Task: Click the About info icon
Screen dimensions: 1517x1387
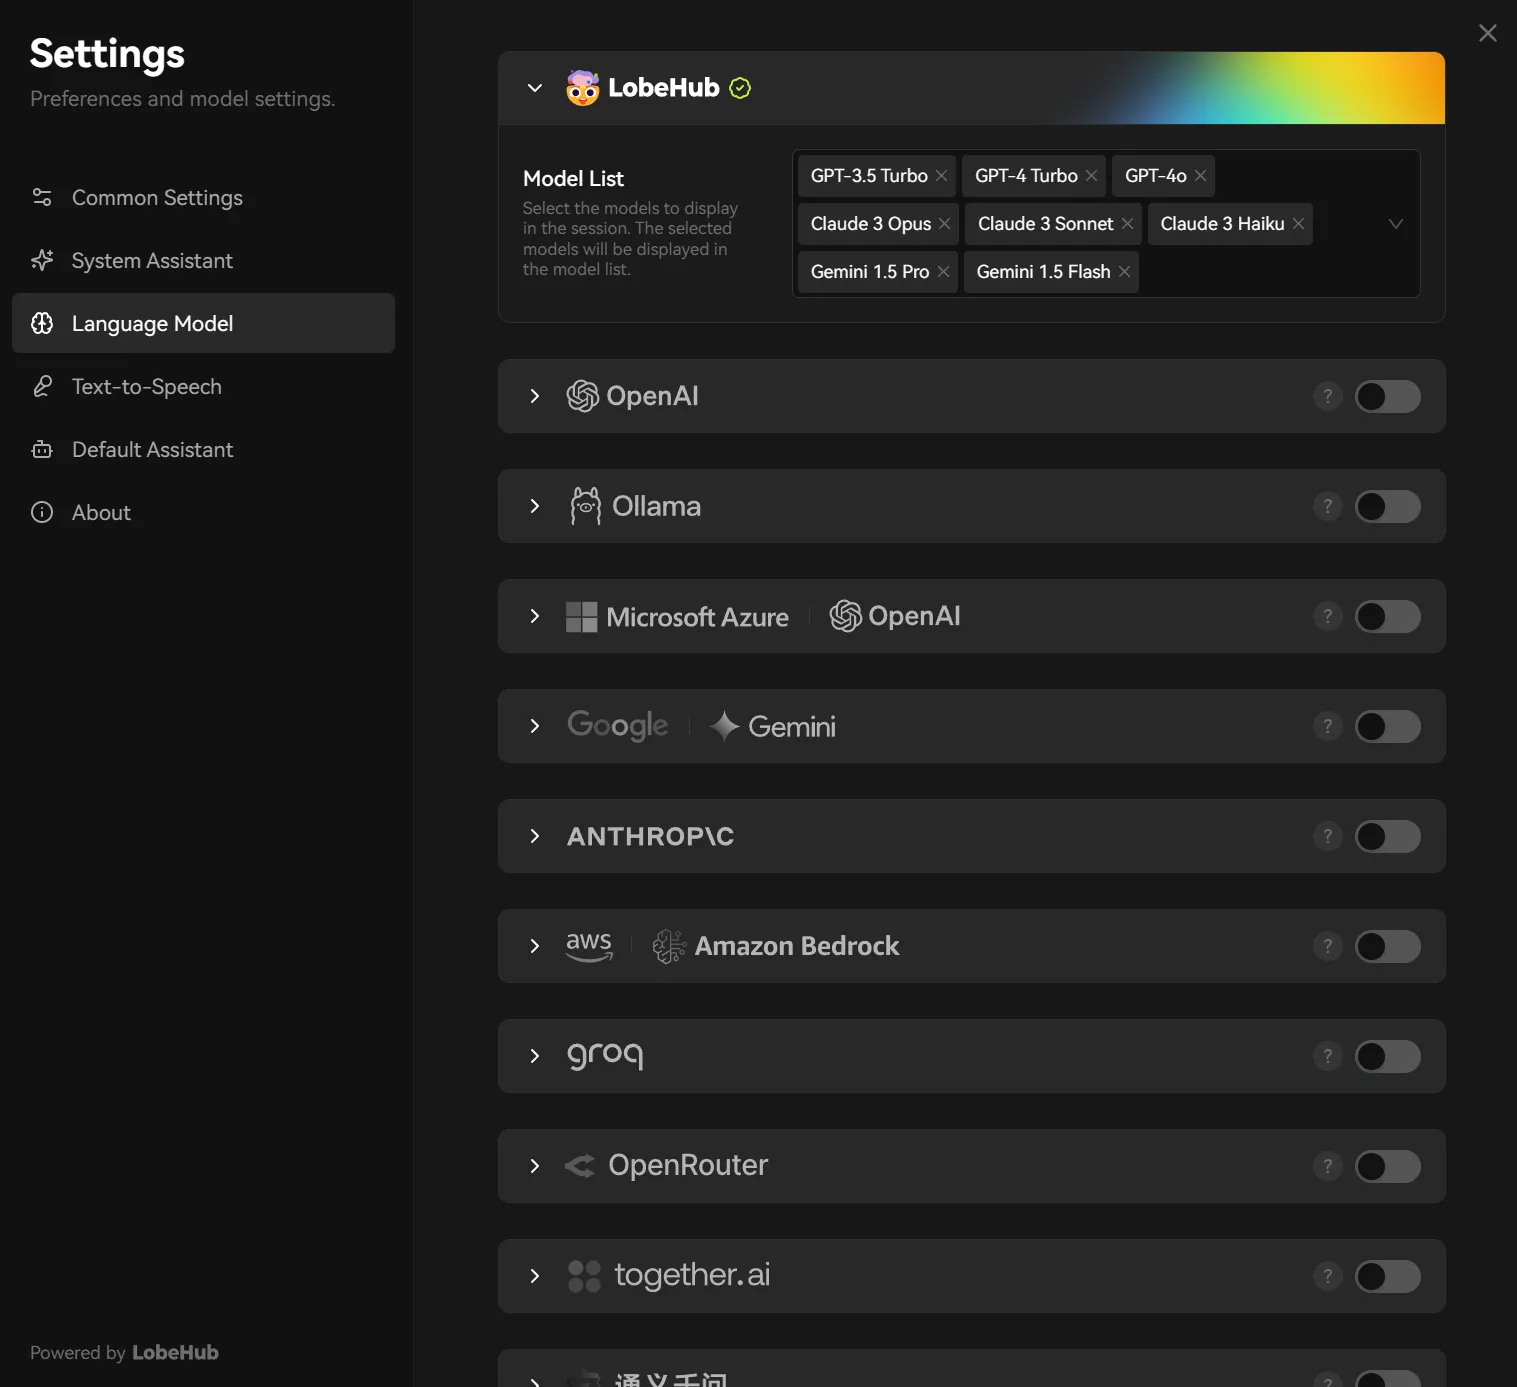Action: point(42,512)
